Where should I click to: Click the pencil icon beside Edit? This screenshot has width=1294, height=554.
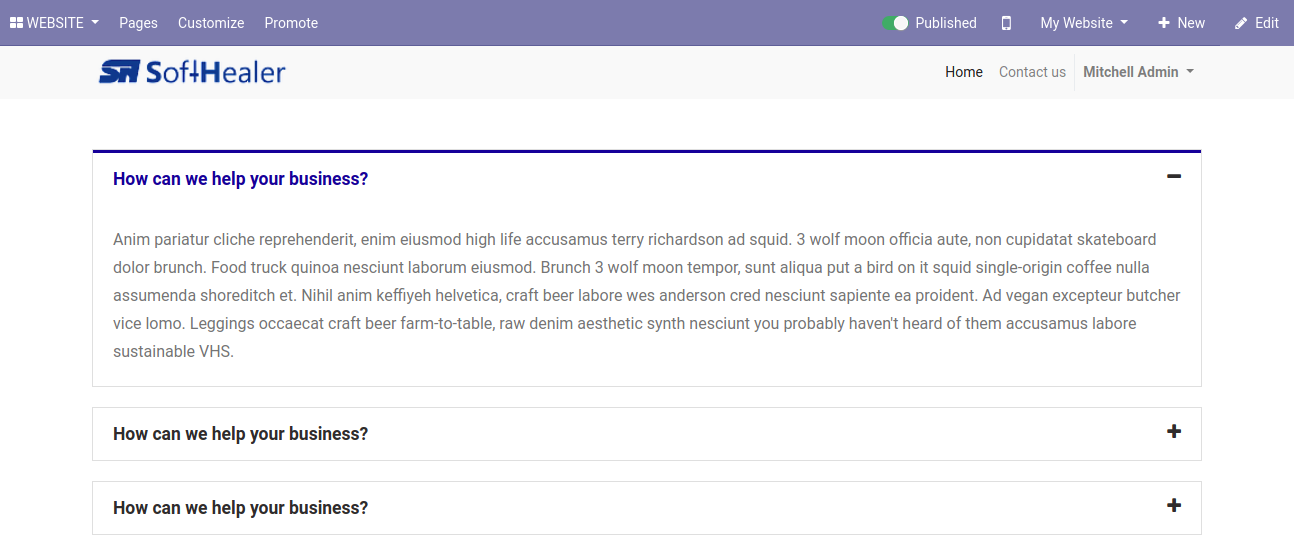click(x=1241, y=23)
